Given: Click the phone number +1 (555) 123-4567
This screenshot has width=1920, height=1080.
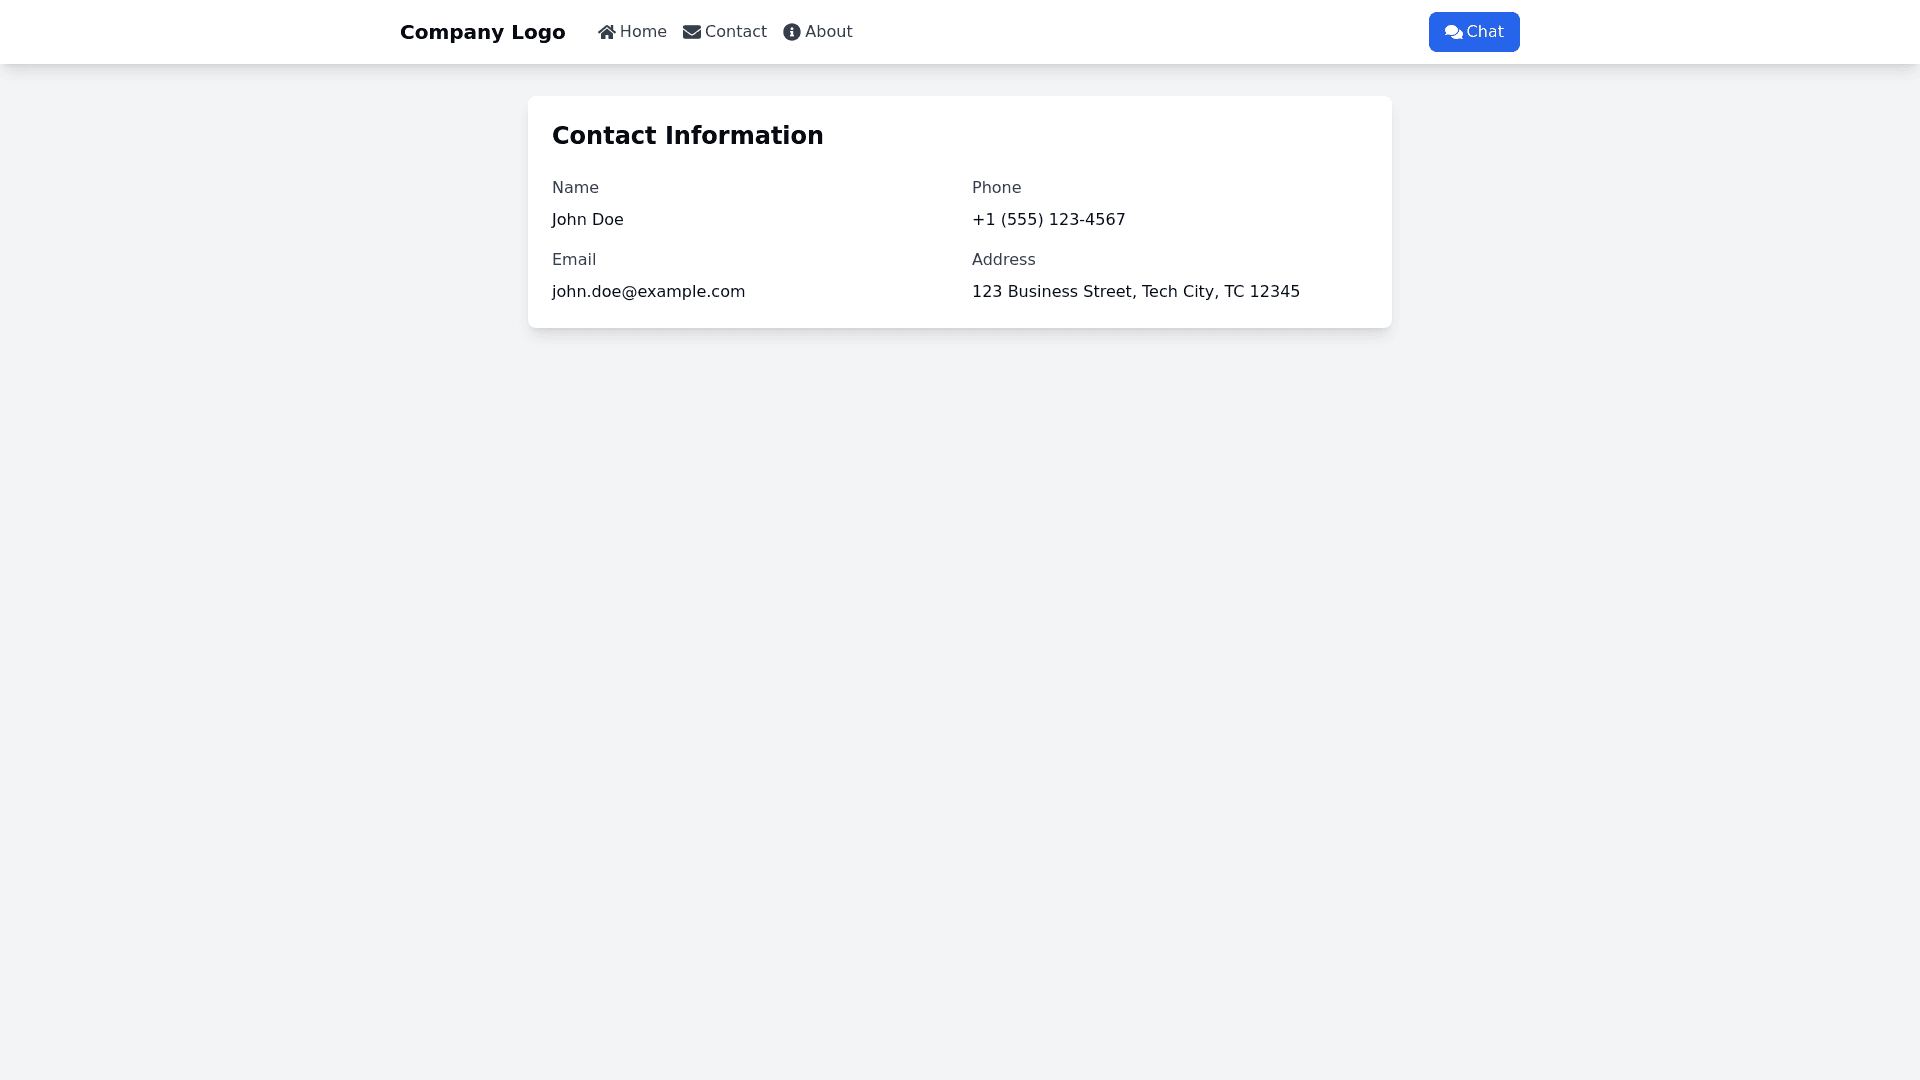Looking at the screenshot, I should tap(1048, 219).
